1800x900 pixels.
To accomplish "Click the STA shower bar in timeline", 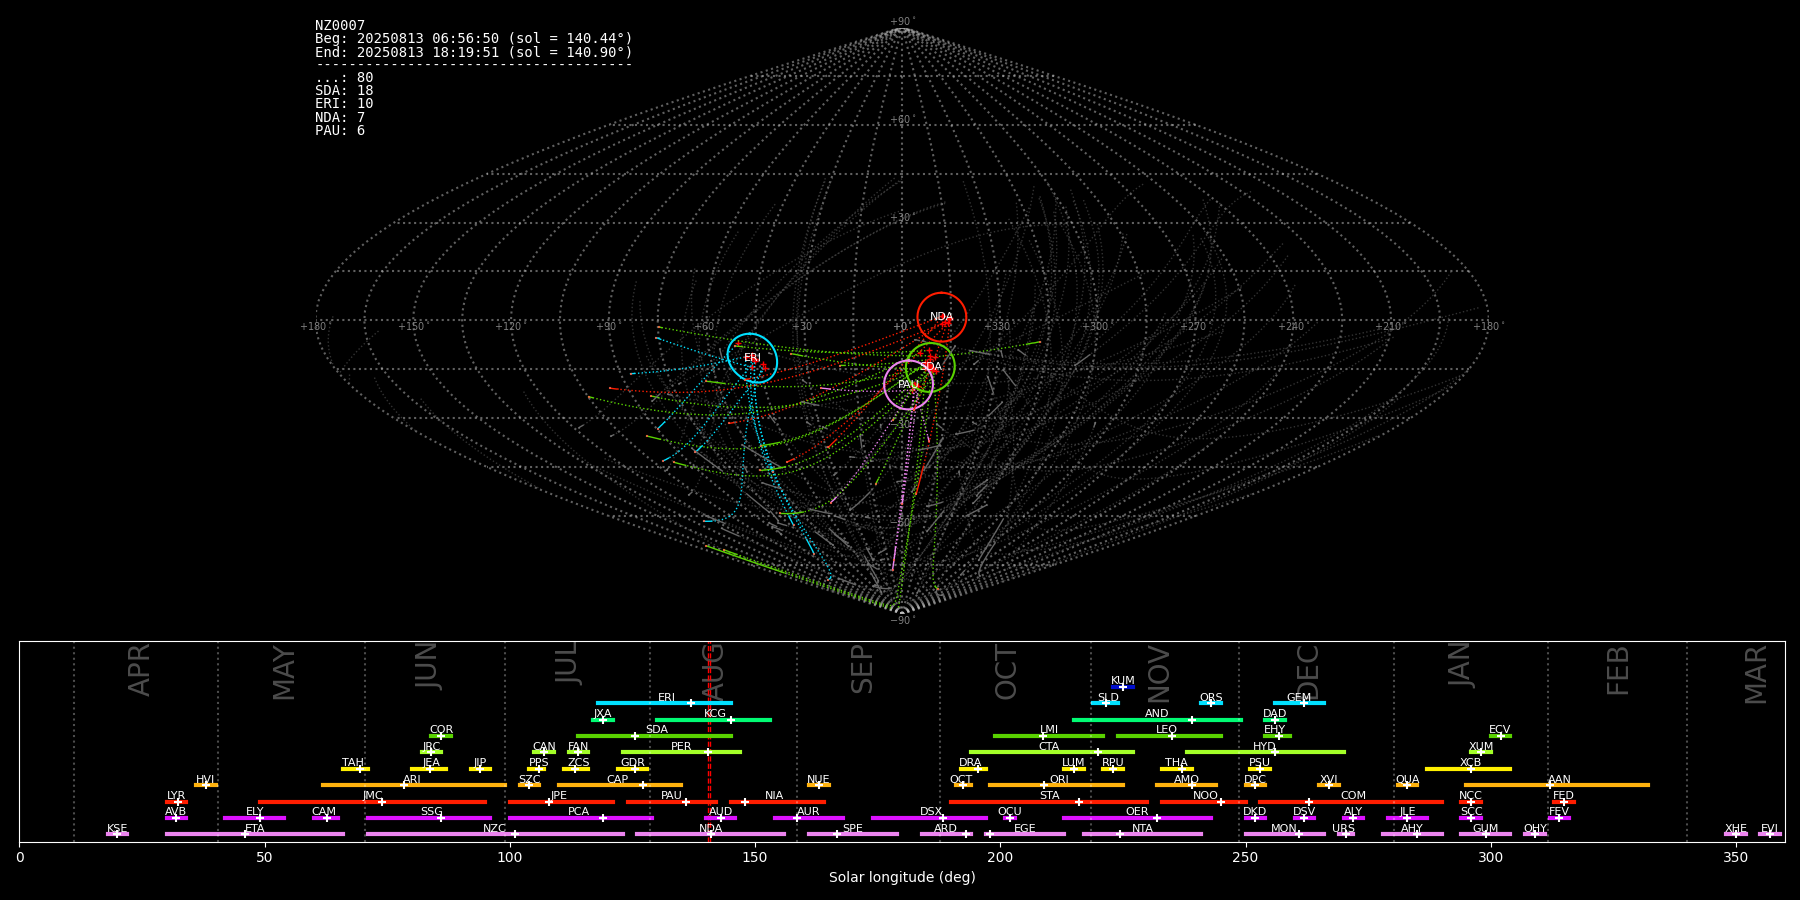I will pyautogui.click(x=1049, y=802).
